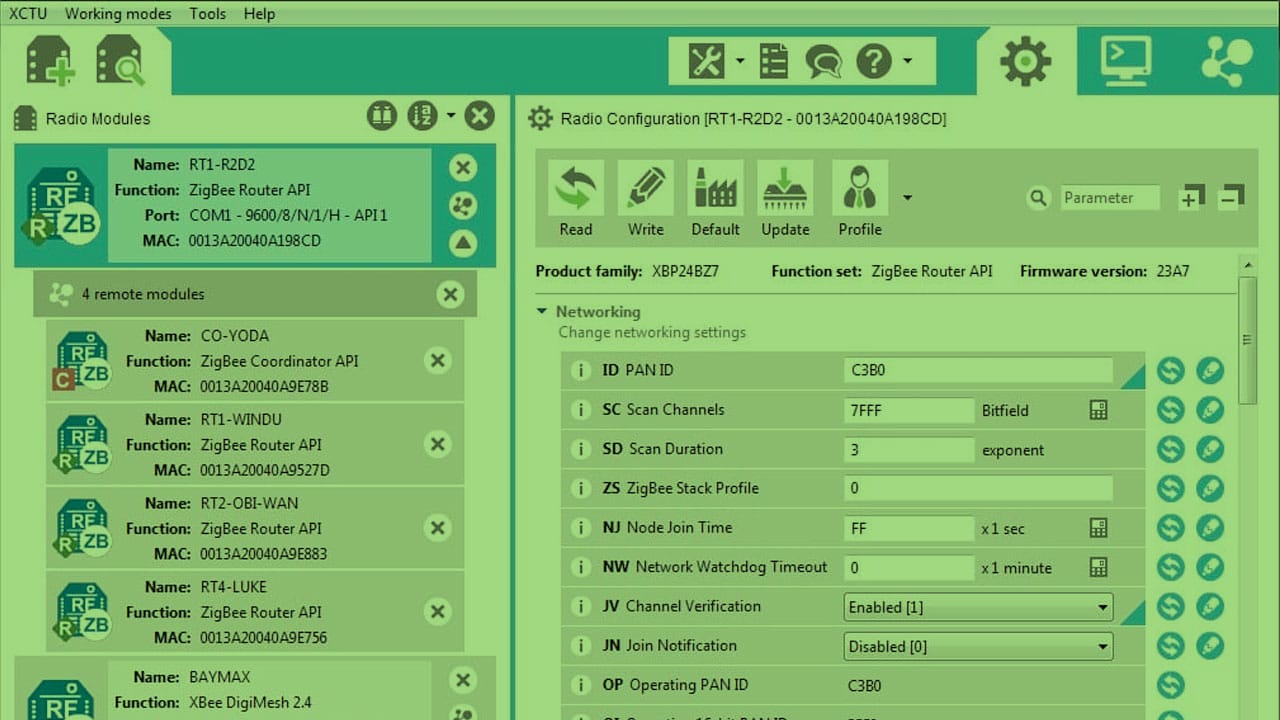Click the Parameter search field
The image size is (1280, 720).
coord(1110,198)
